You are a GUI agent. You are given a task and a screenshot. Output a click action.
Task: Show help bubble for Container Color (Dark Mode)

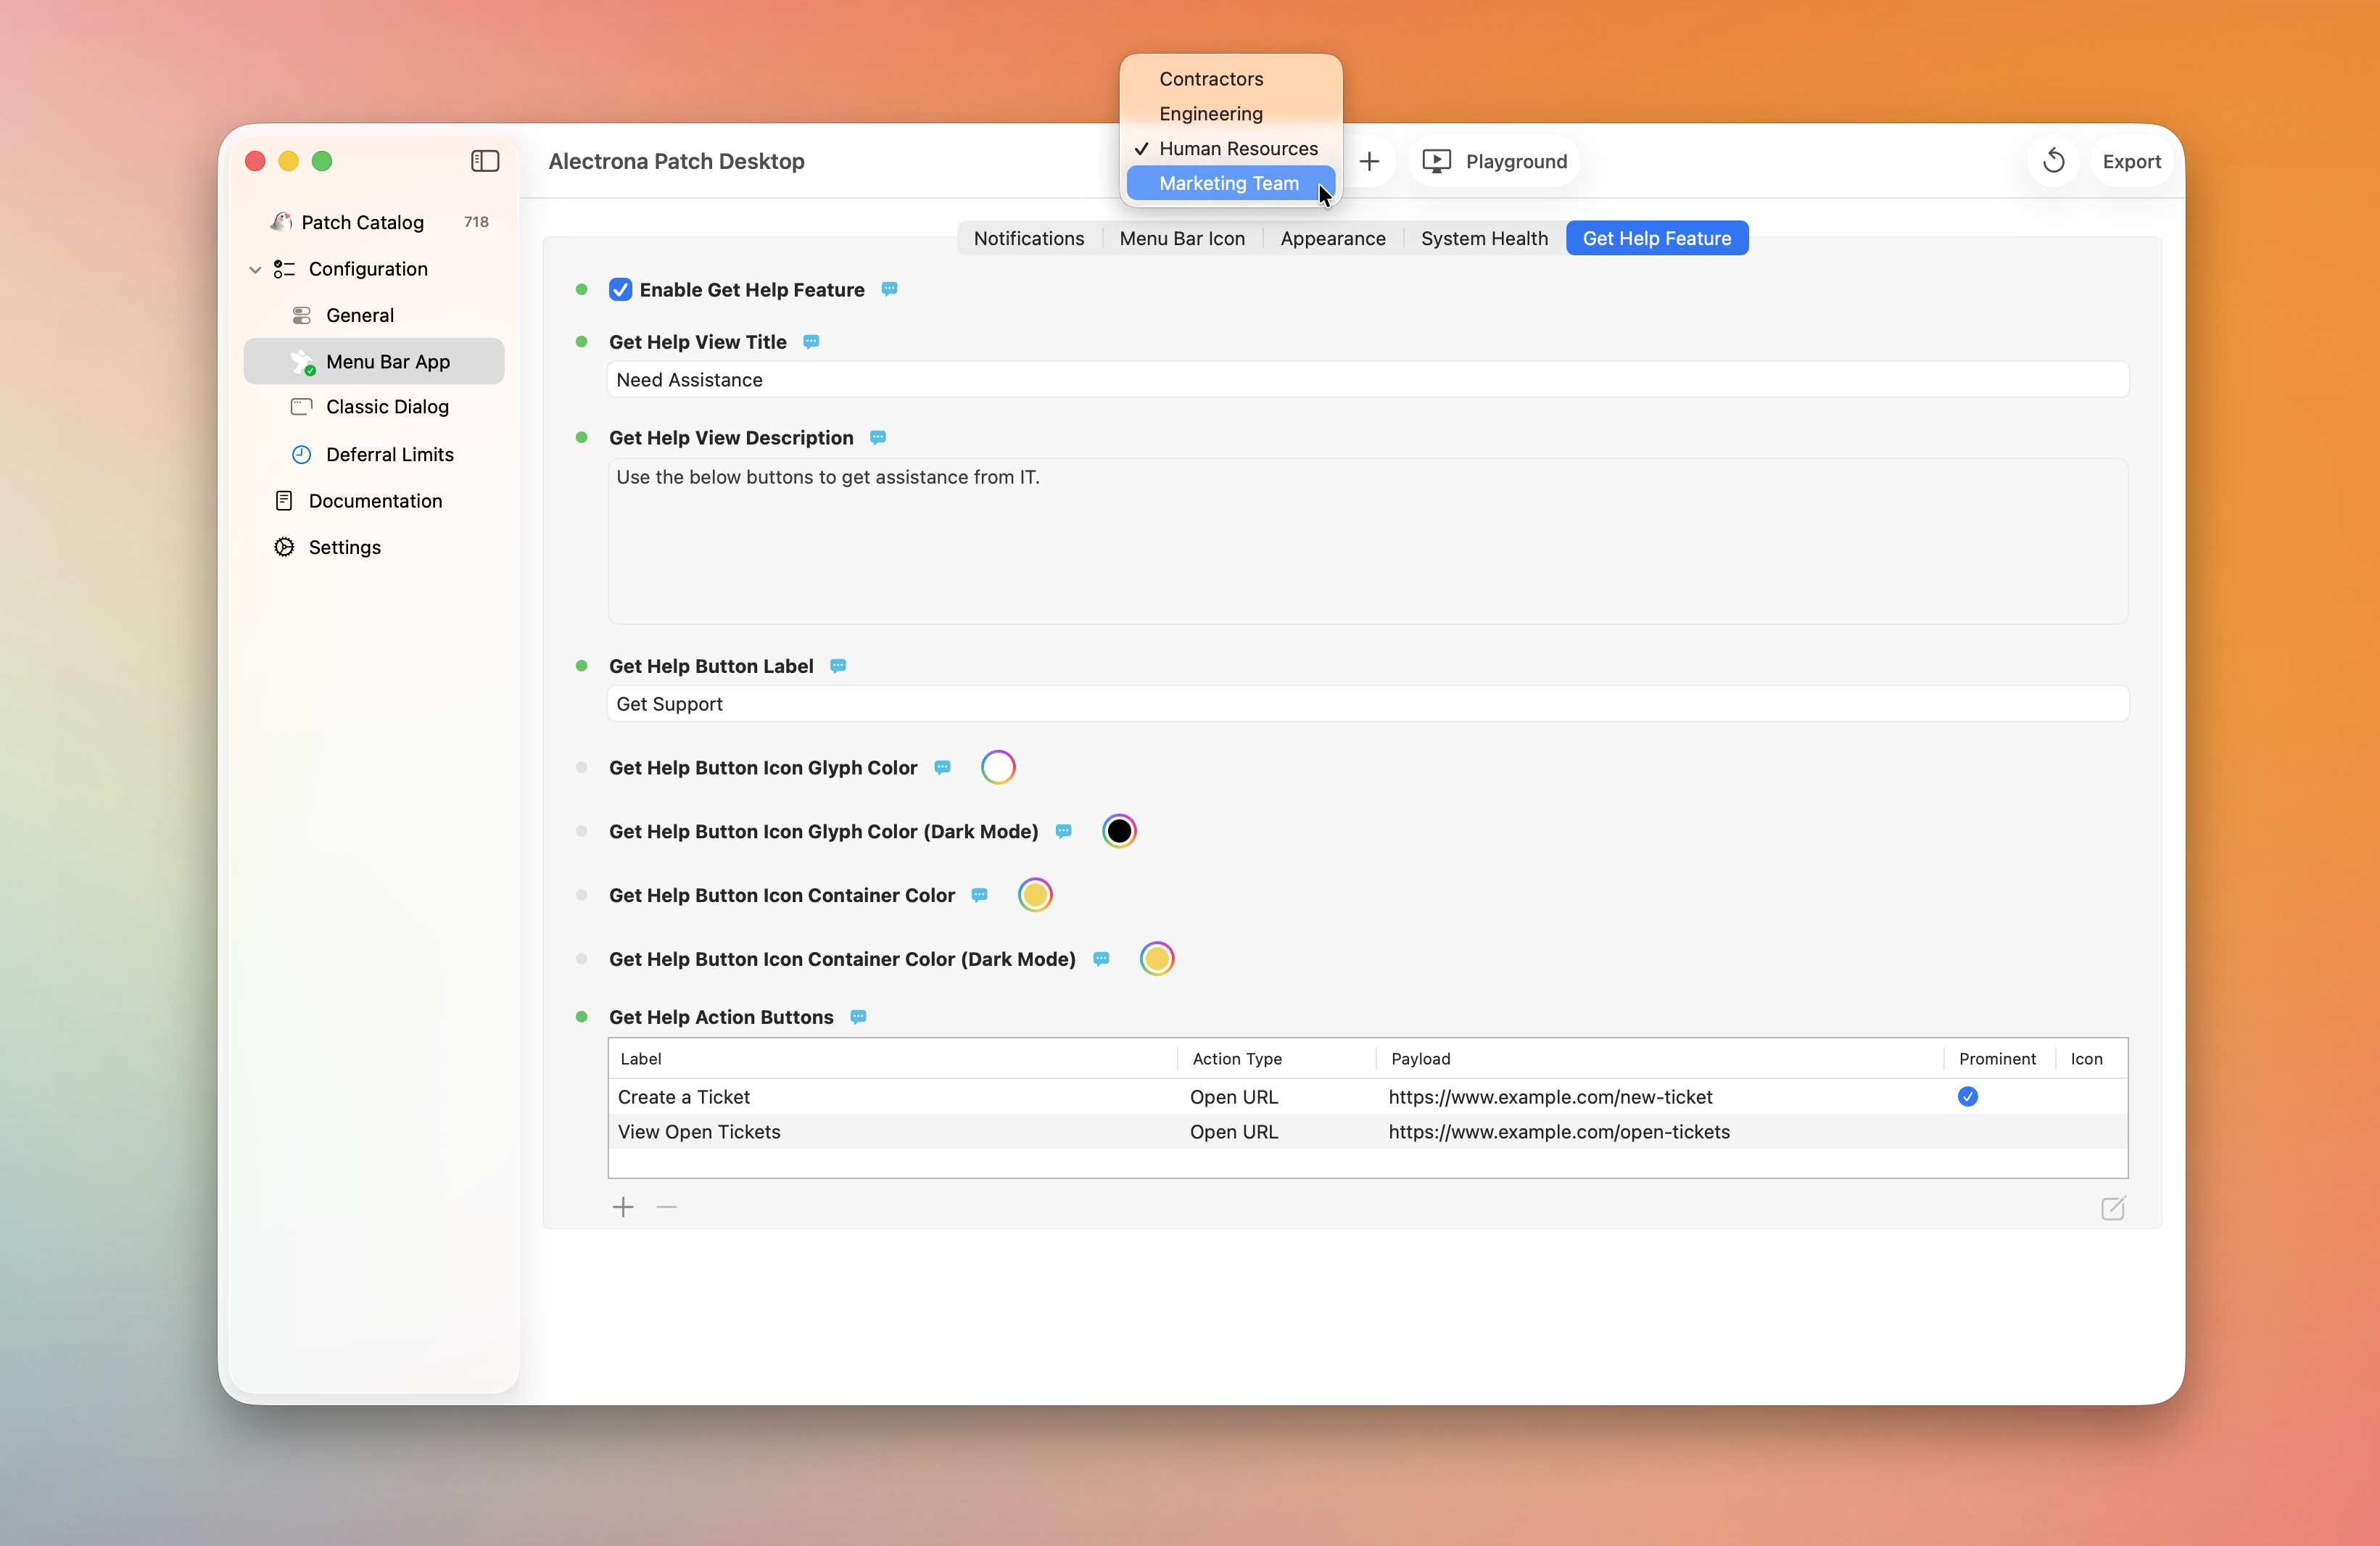point(1101,958)
